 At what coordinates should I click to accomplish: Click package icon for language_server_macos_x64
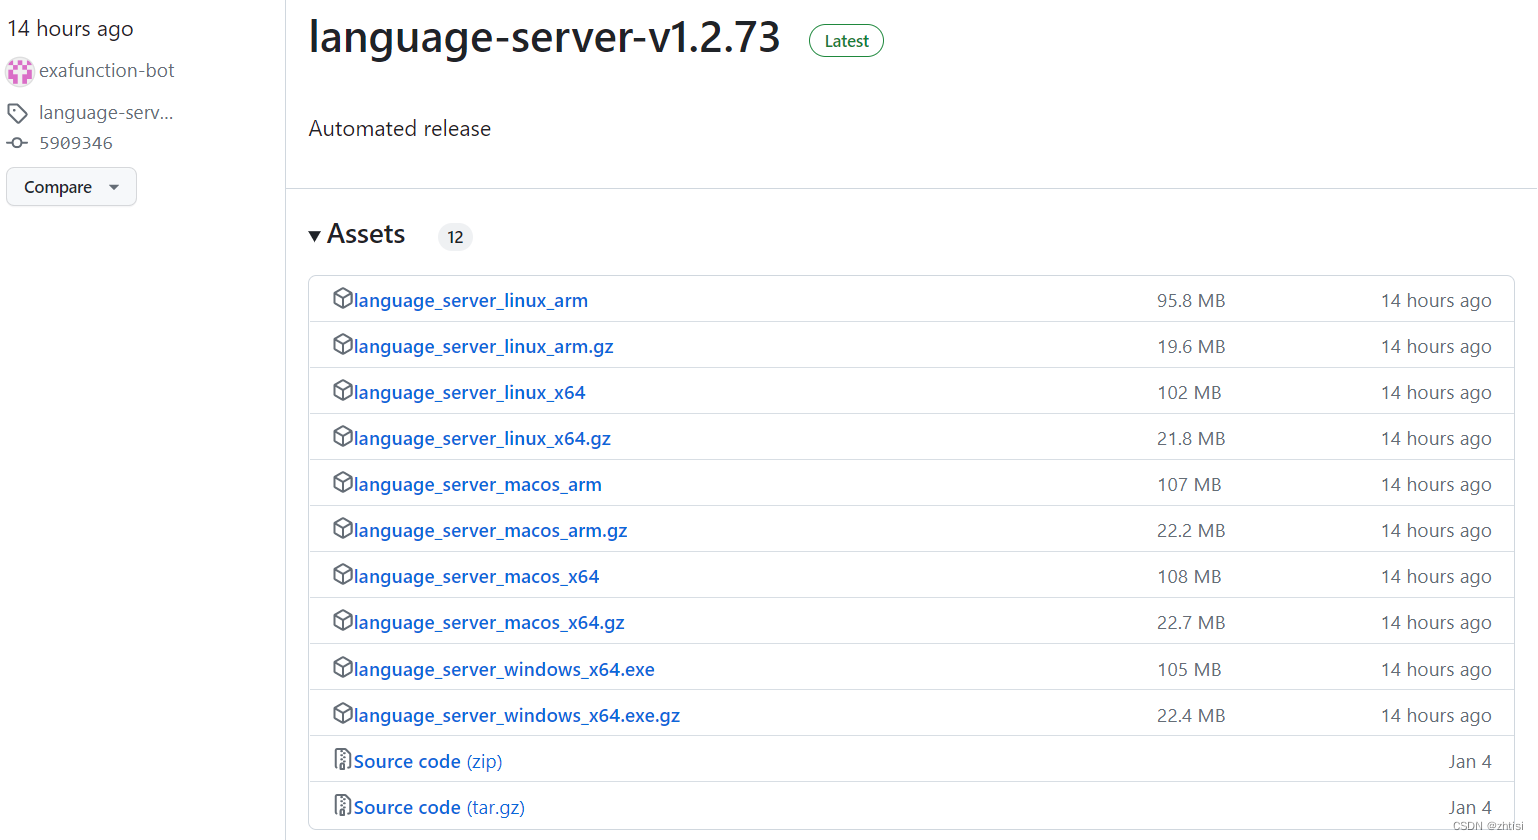coord(343,574)
